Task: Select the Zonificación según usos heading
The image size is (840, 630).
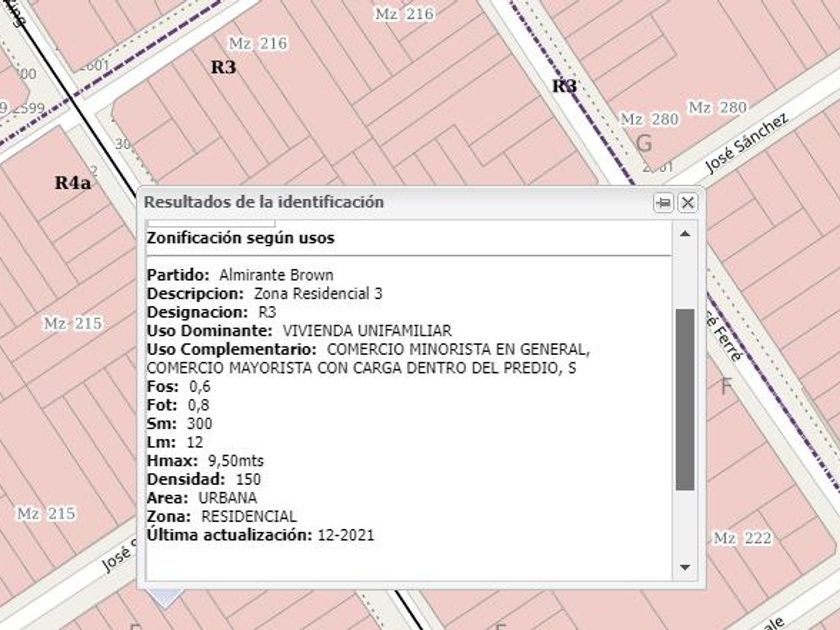Action: click(240, 238)
